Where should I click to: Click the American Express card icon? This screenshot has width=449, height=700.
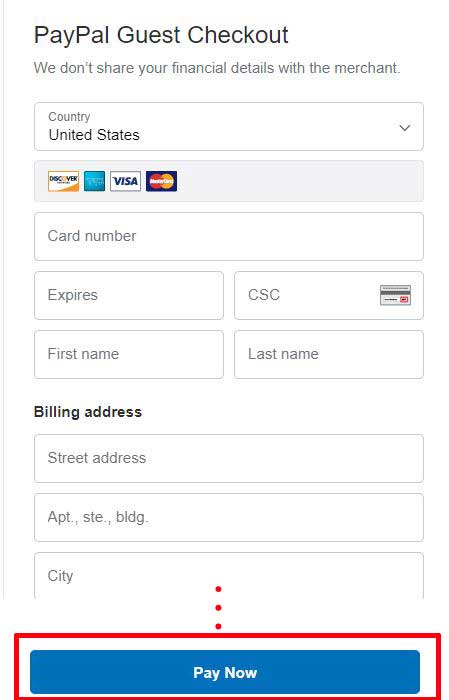coord(95,181)
